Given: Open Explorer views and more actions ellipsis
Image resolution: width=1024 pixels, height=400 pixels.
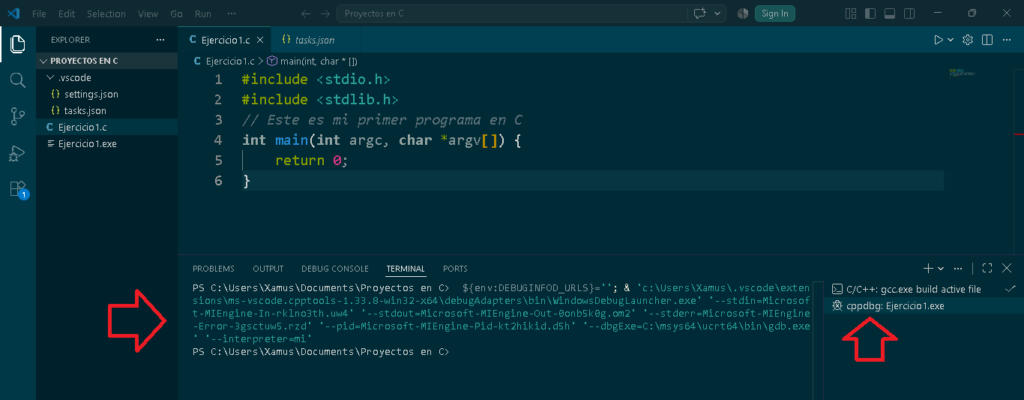Looking at the screenshot, I should point(161,40).
